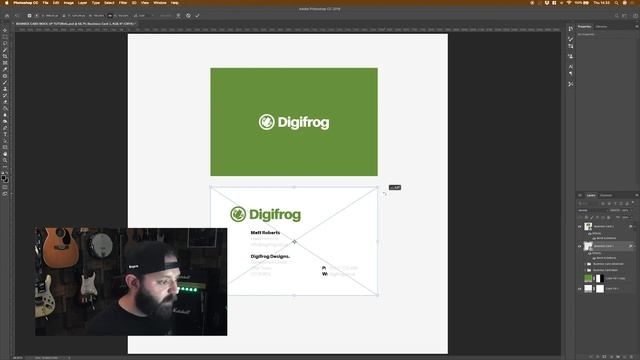Screen dimensions: 640x360
Task: Select the Brush tool
Action: 5,82
